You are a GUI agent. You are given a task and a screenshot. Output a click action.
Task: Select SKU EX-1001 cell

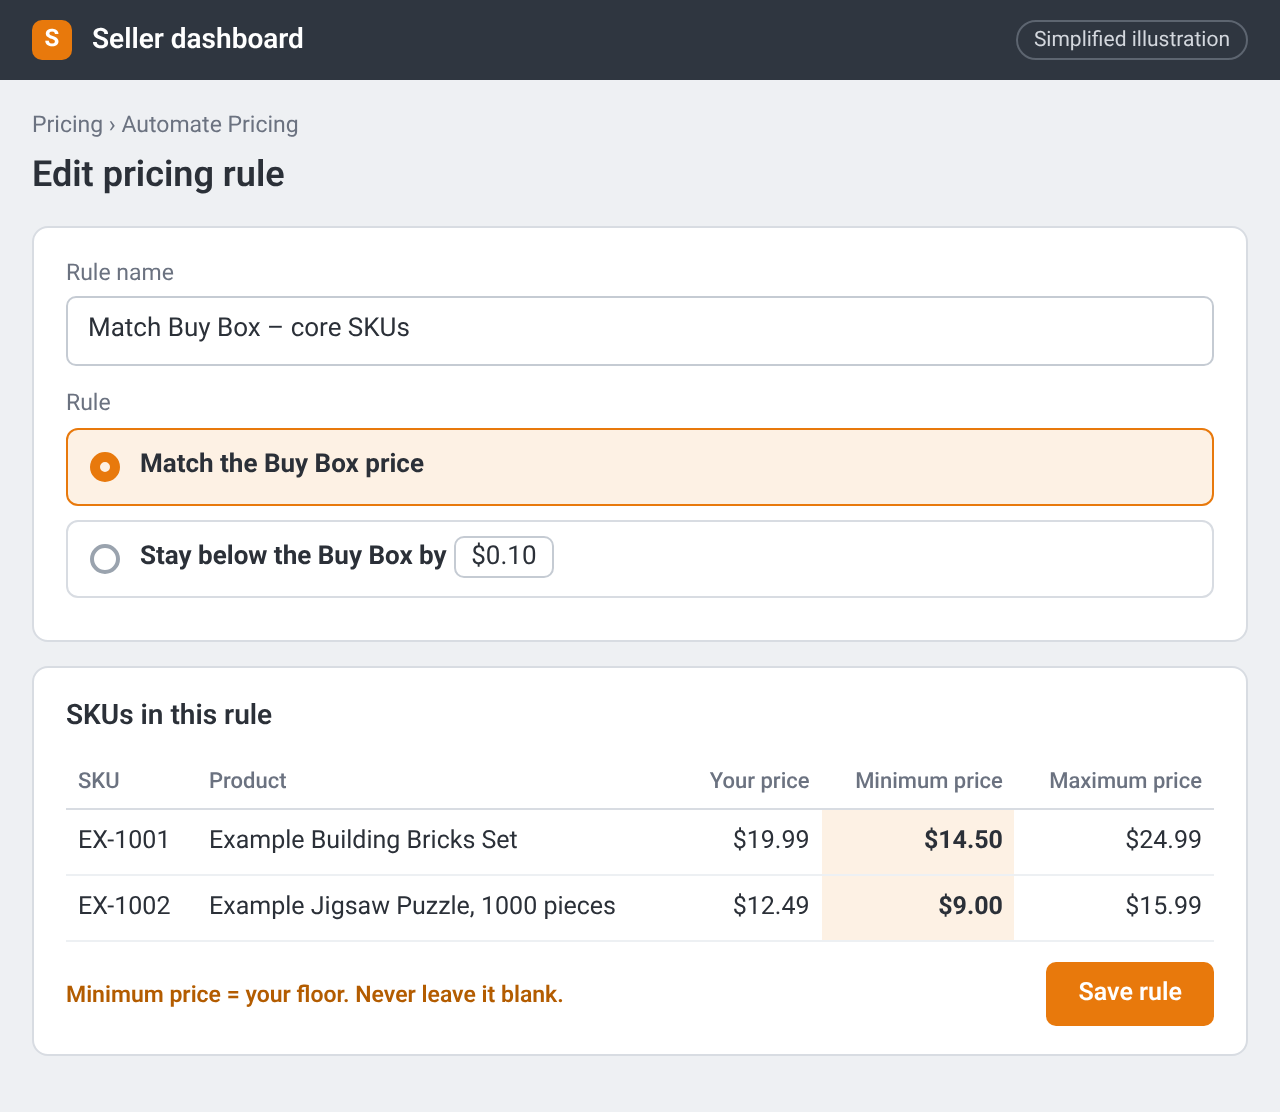[x=124, y=840]
